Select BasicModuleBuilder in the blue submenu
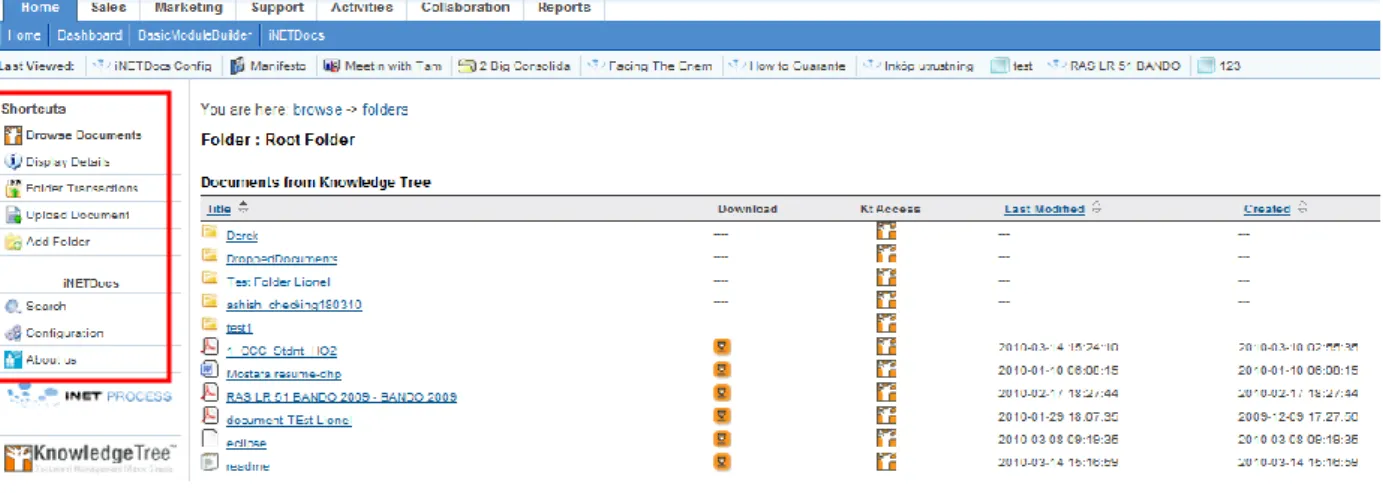Image resolution: width=1383 pixels, height=493 pixels. tap(195, 35)
